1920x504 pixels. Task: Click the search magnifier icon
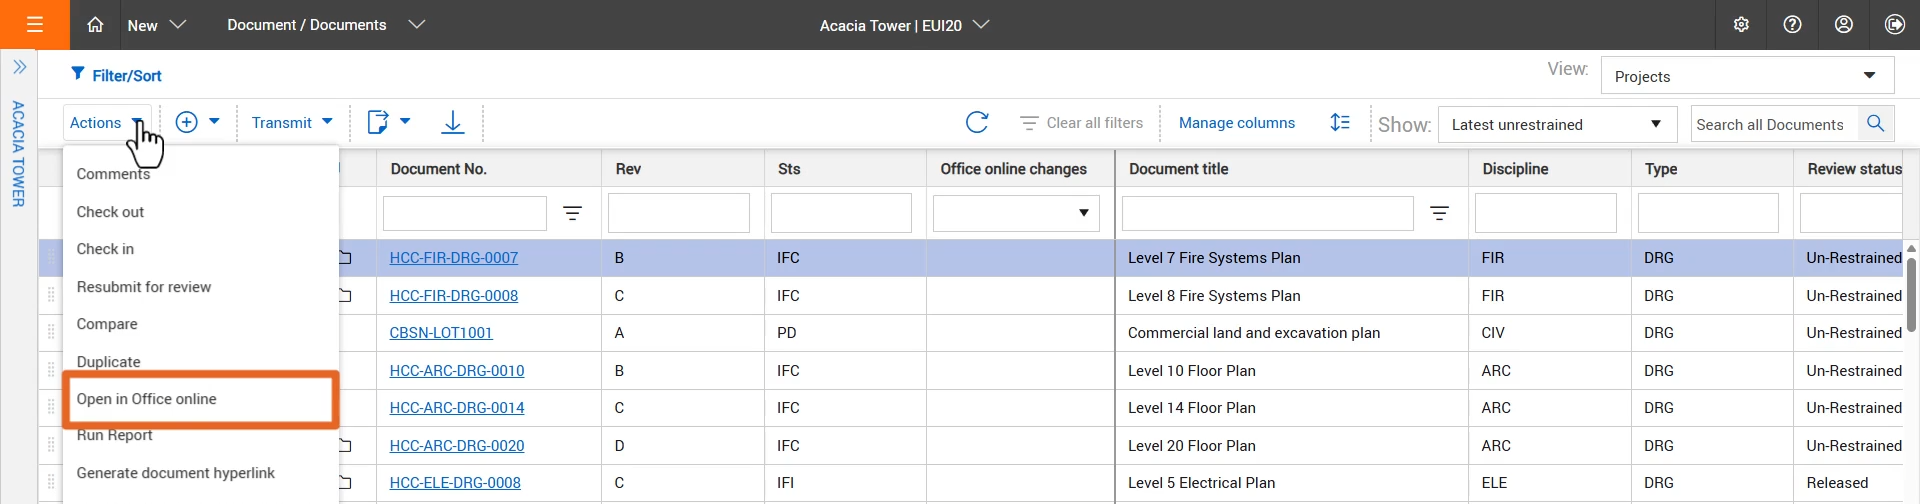[x=1875, y=123]
